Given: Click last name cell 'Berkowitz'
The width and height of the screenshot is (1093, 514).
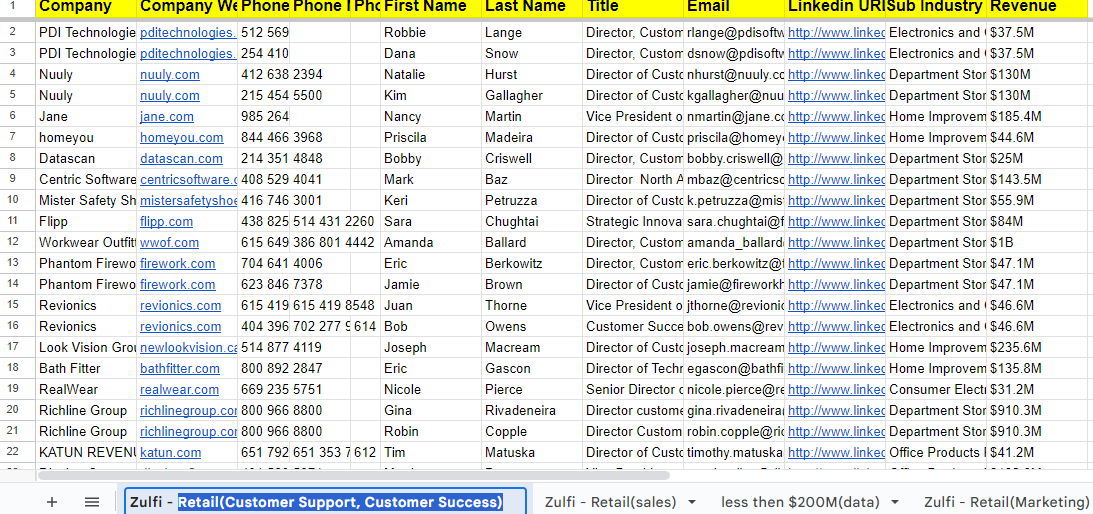Looking at the screenshot, I should 532,263.
